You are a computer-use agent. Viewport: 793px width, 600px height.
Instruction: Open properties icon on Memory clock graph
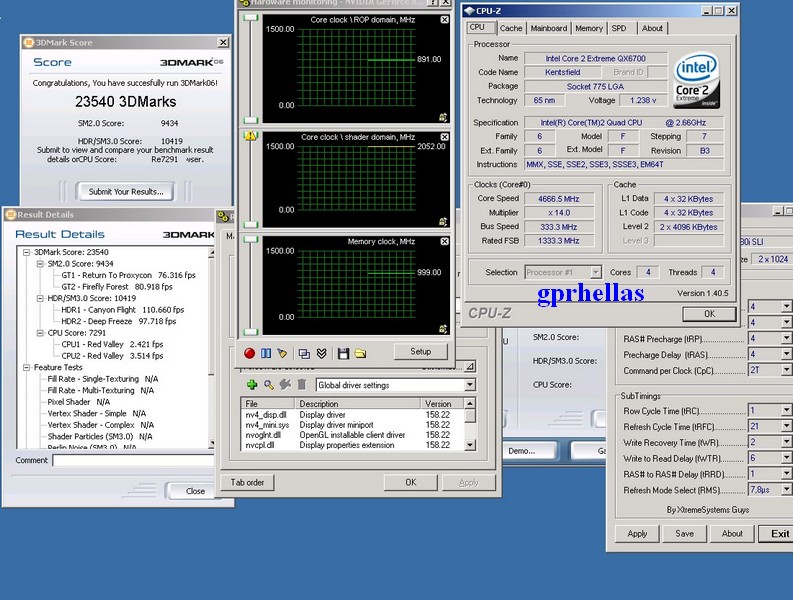tap(443, 329)
